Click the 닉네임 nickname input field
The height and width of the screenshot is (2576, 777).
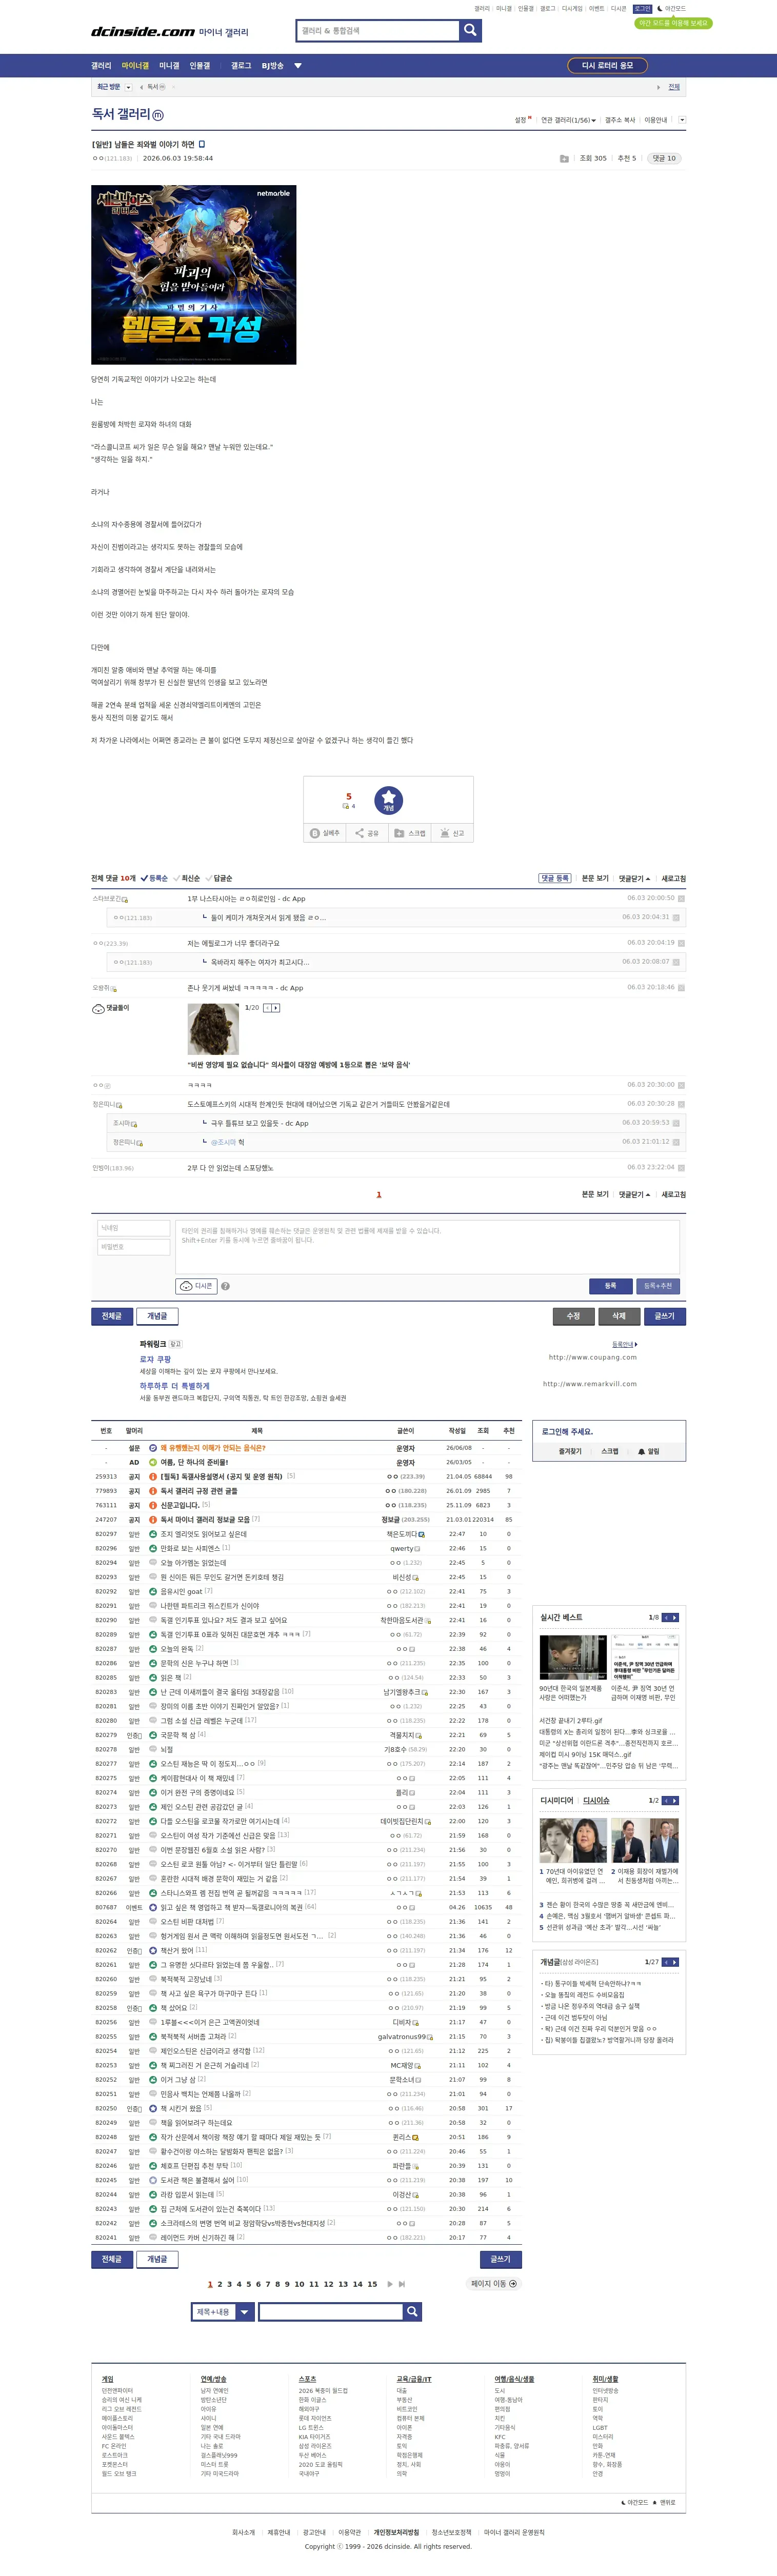pos(133,1228)
